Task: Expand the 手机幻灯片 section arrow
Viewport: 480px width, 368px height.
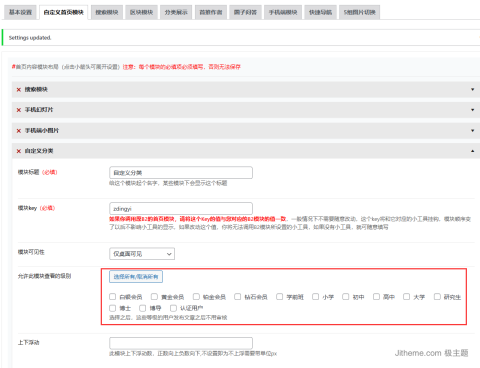Action: click(472, 110)
